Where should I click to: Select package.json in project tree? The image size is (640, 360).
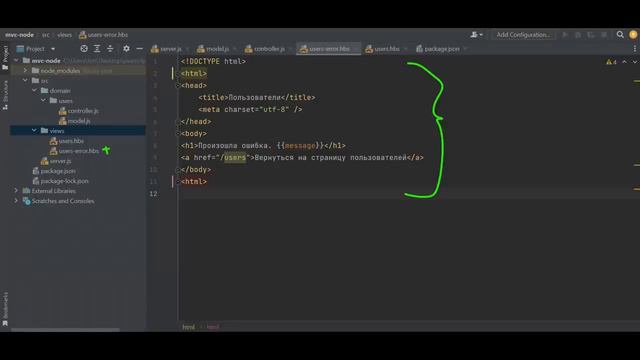53,171
